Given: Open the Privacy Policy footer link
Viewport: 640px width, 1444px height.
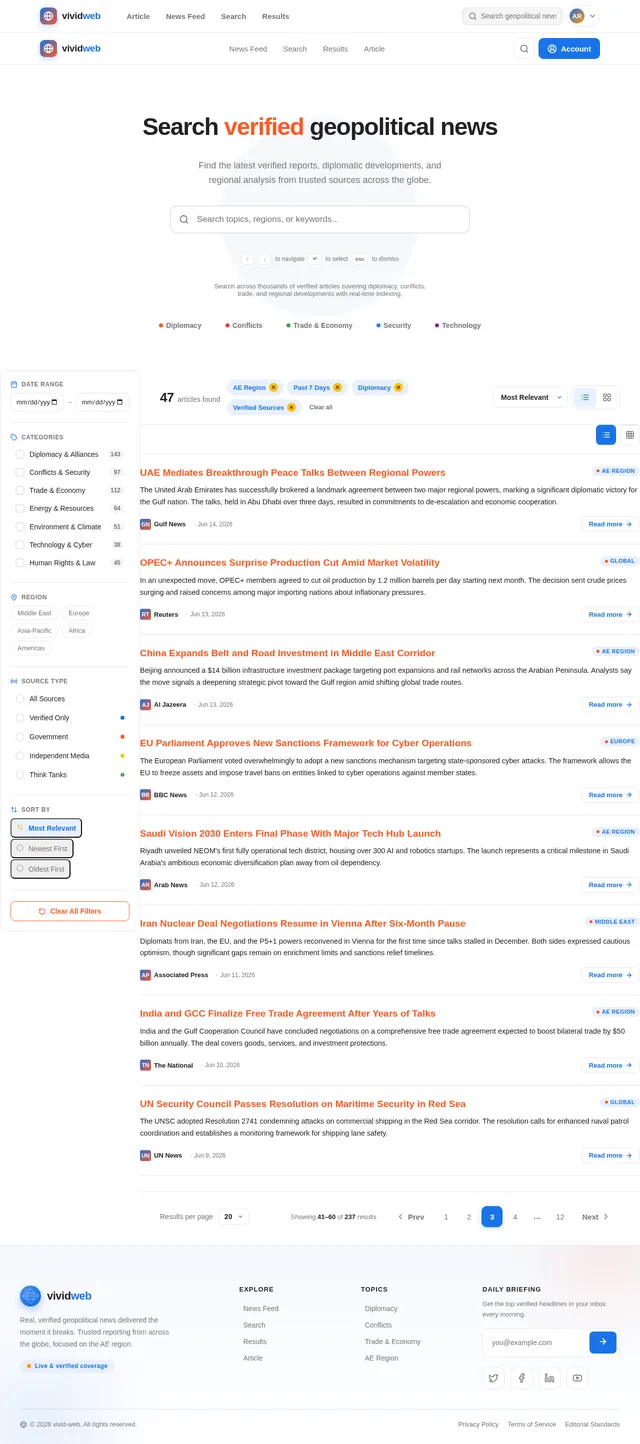Looking at the screenshot, I should 478,1424.
